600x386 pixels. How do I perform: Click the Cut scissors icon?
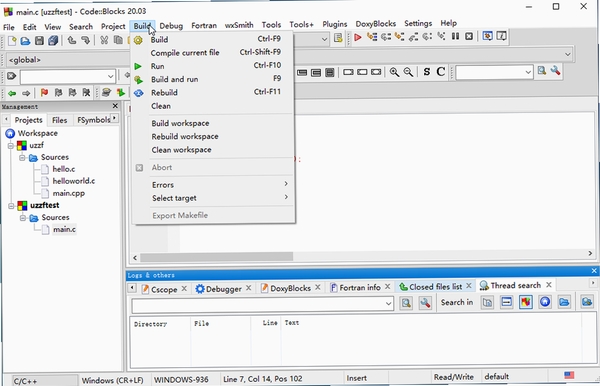click(x=104, y=40)
